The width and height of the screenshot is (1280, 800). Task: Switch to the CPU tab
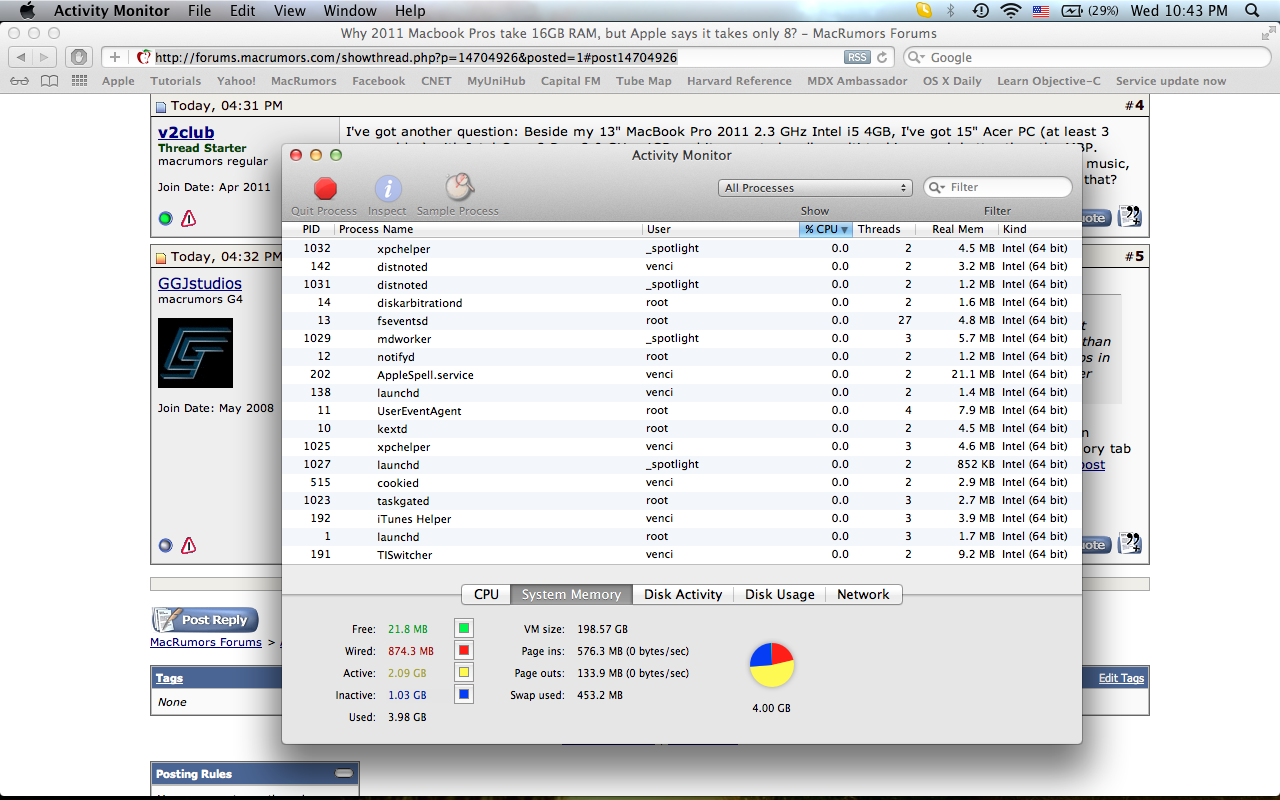coord(486,594)
